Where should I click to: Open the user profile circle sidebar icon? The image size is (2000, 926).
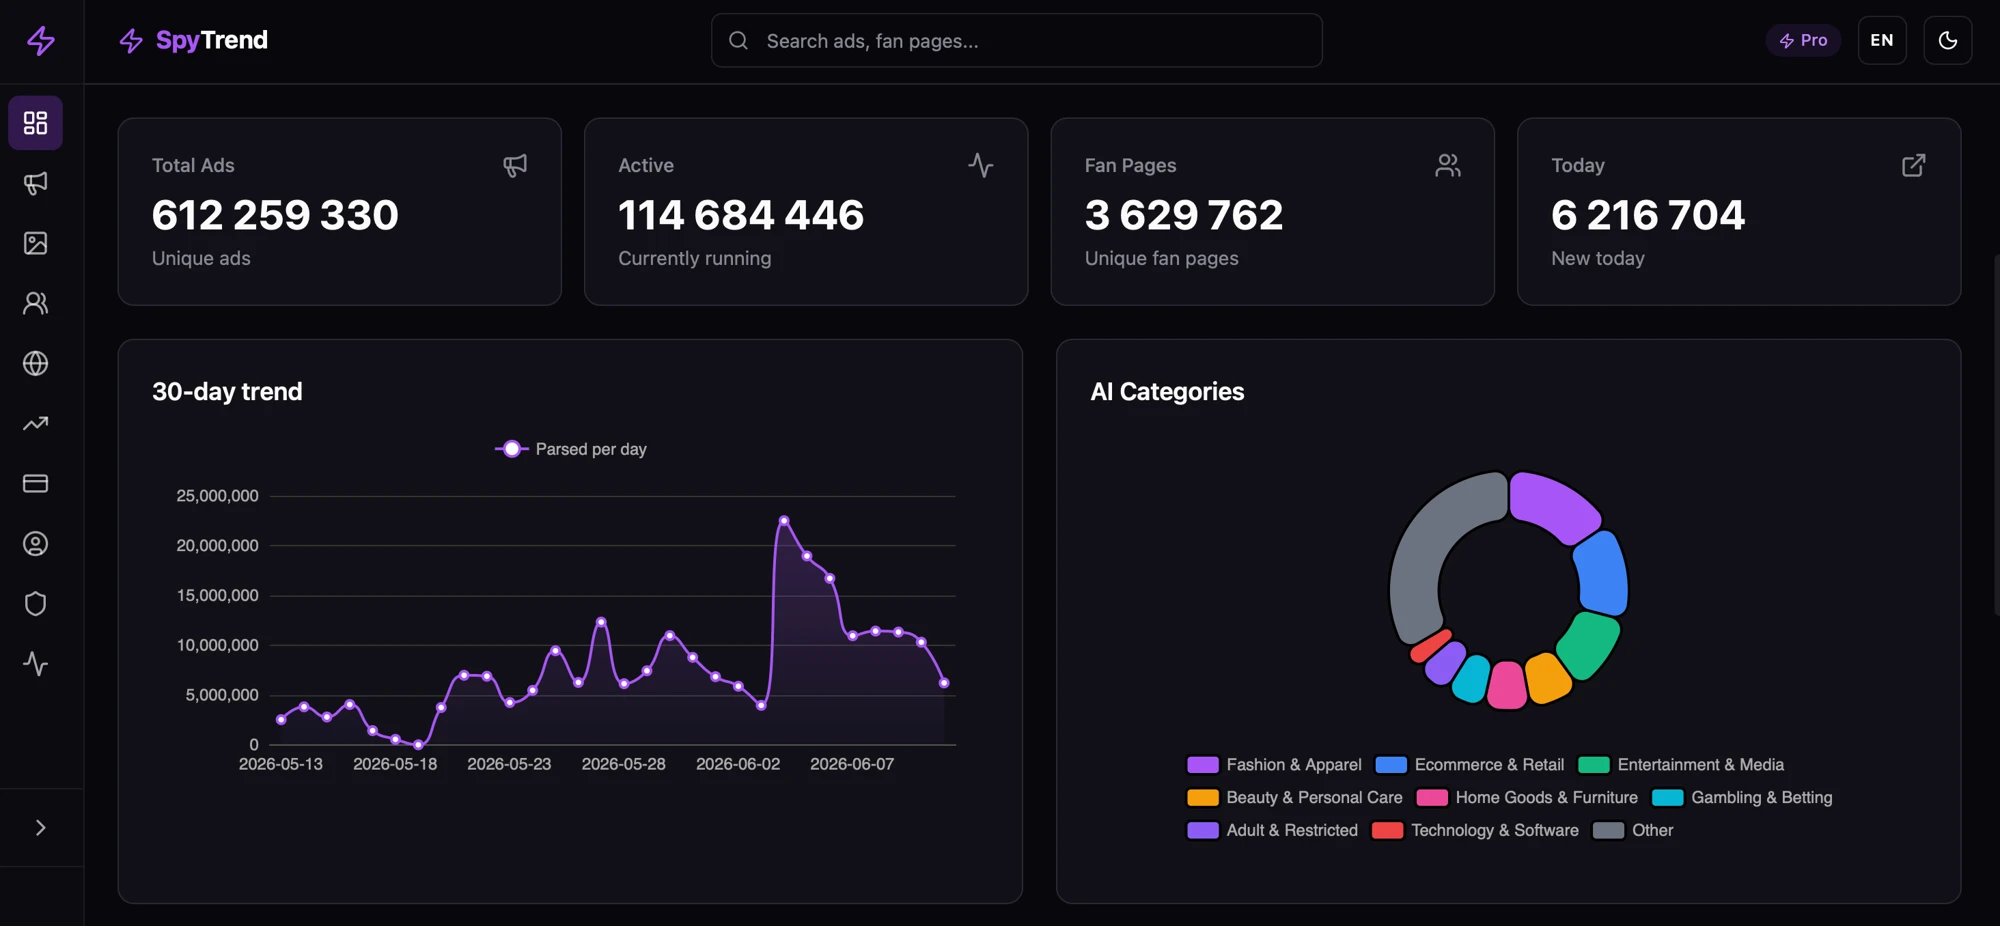[35, 543]
